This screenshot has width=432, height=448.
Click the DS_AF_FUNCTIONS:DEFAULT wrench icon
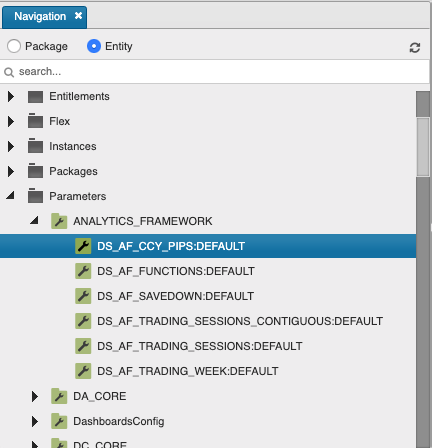pyautogui.click(x=83, y=271)
